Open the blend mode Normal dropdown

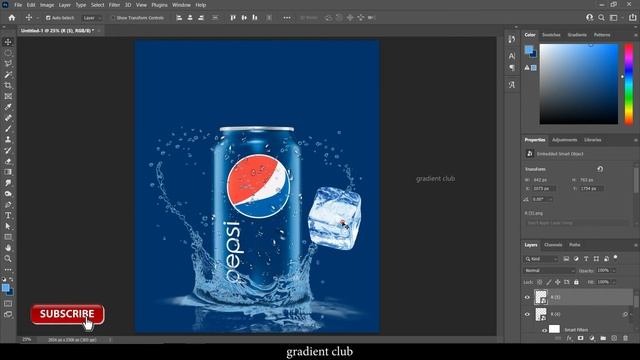549,271
